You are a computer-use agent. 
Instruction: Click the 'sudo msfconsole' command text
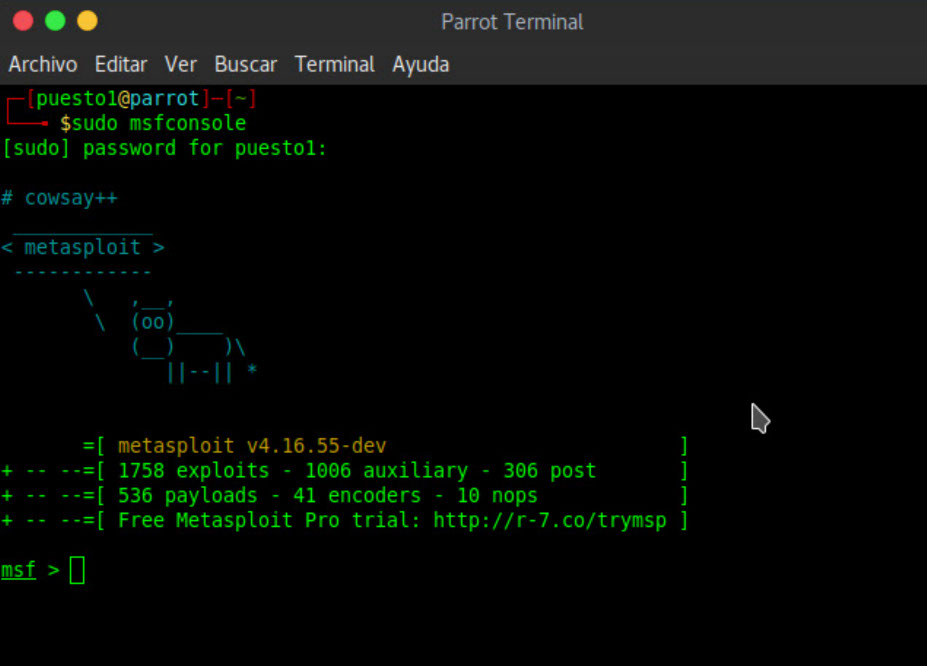click(x=158, y=124)
